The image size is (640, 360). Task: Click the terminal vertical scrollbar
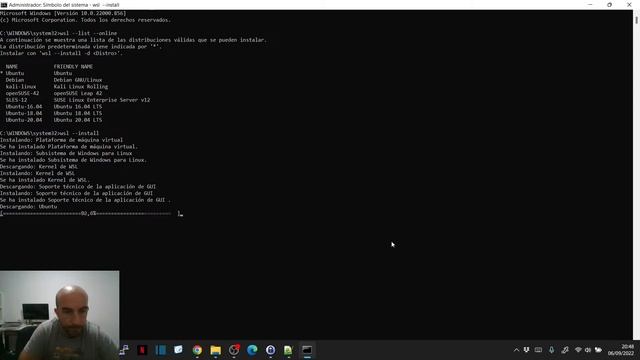coord(636,175)
